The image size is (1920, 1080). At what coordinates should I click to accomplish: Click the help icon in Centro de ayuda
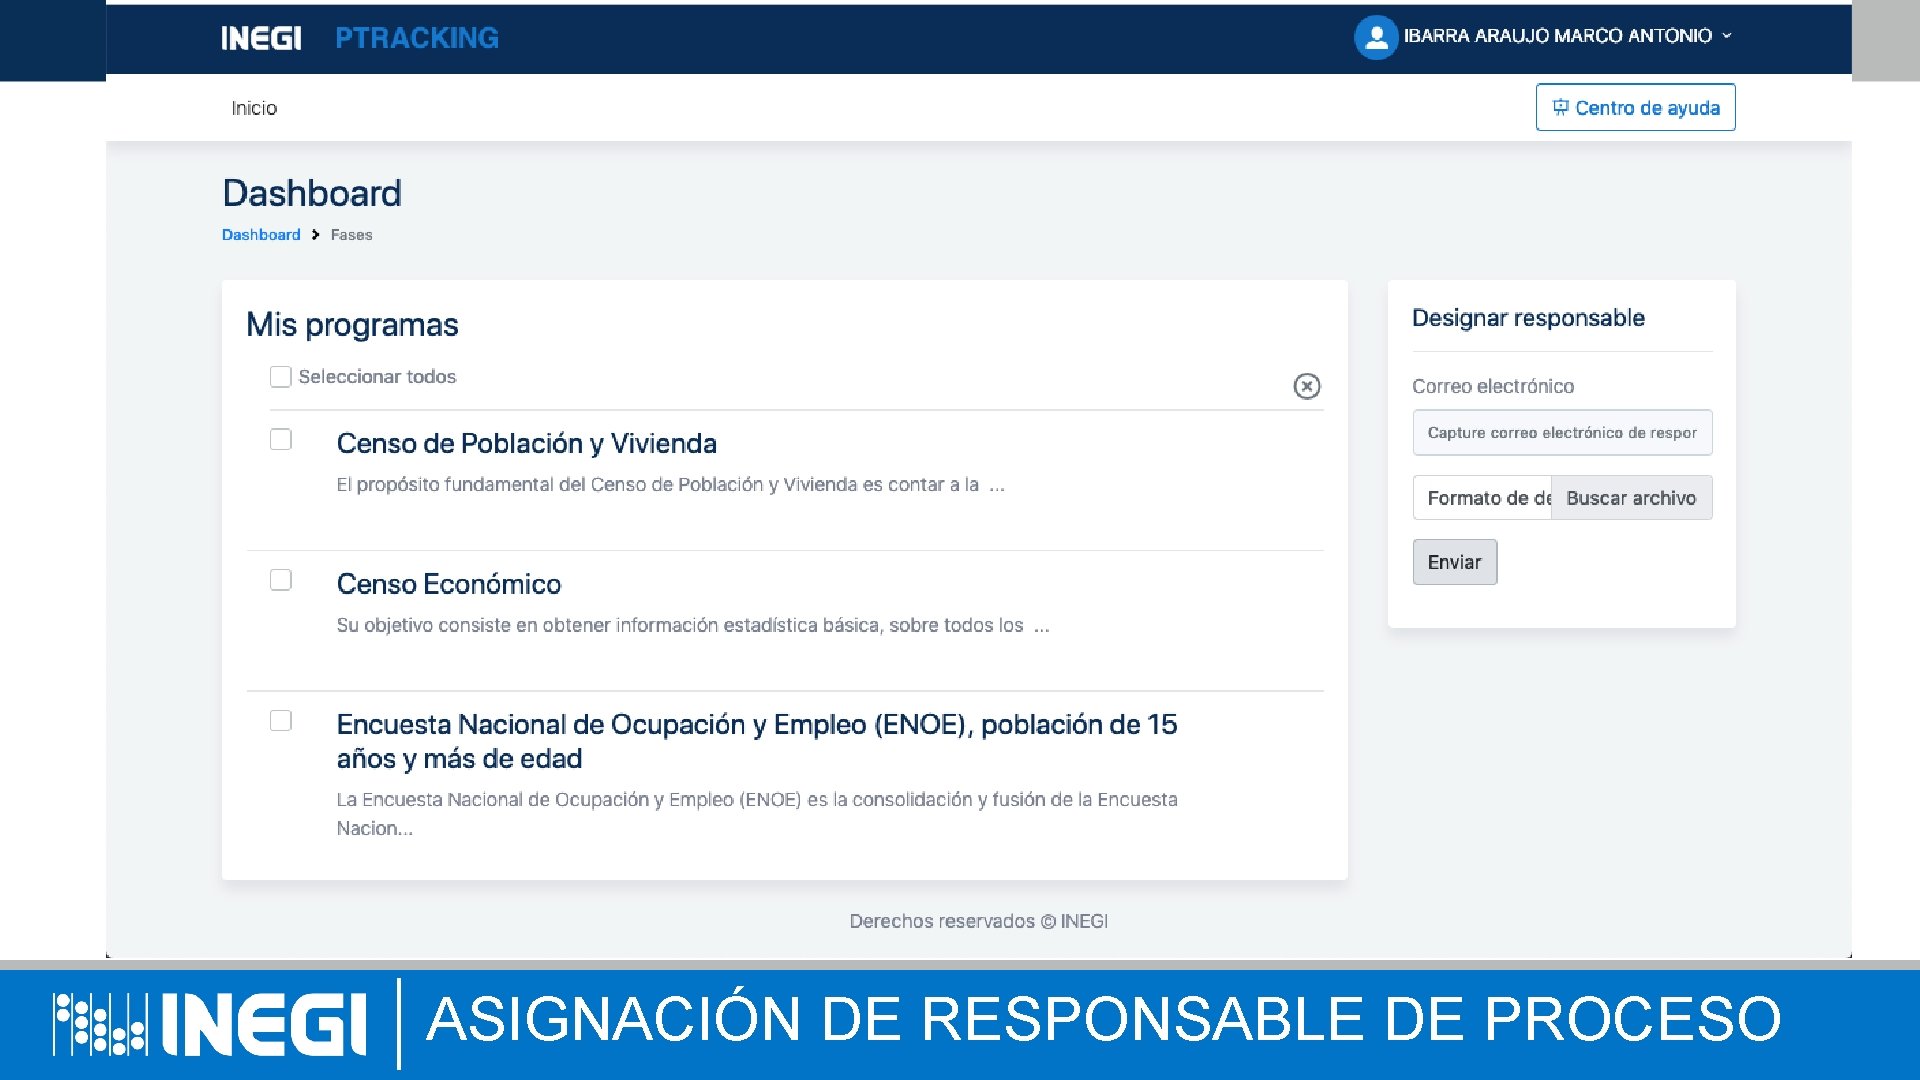pos(1560,107)
